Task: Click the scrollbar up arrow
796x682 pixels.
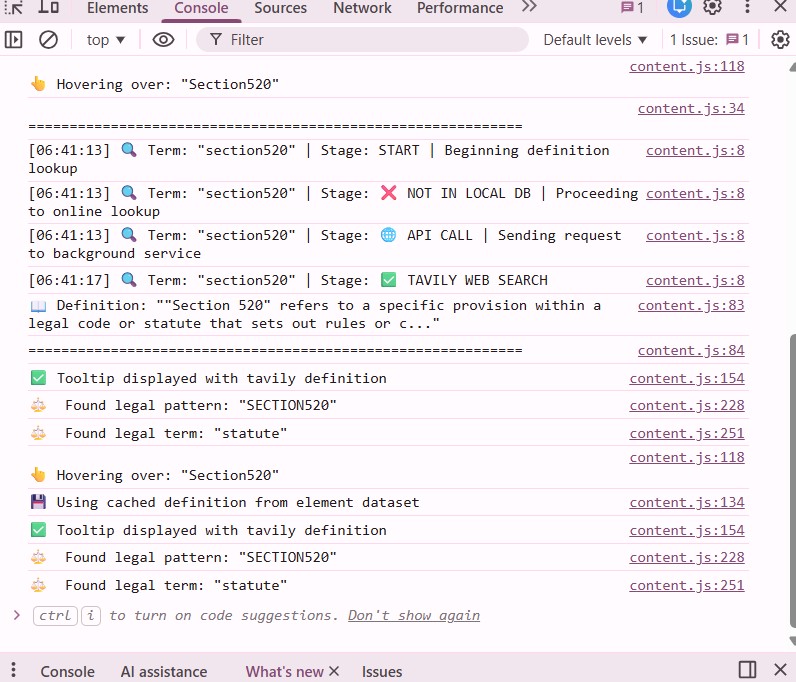Action: pos(792,68)
